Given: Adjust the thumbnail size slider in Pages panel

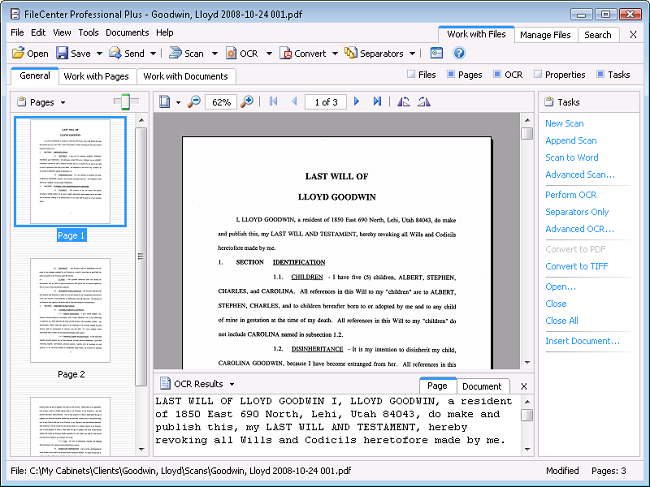Looking at the screenshot, I should tap(126, 102).
